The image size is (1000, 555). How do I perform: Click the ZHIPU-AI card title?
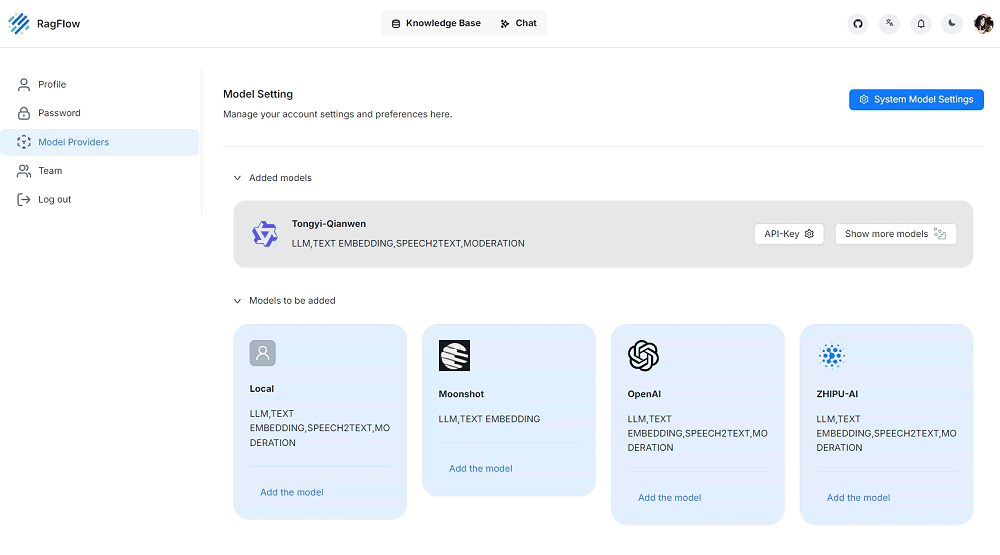837,394
